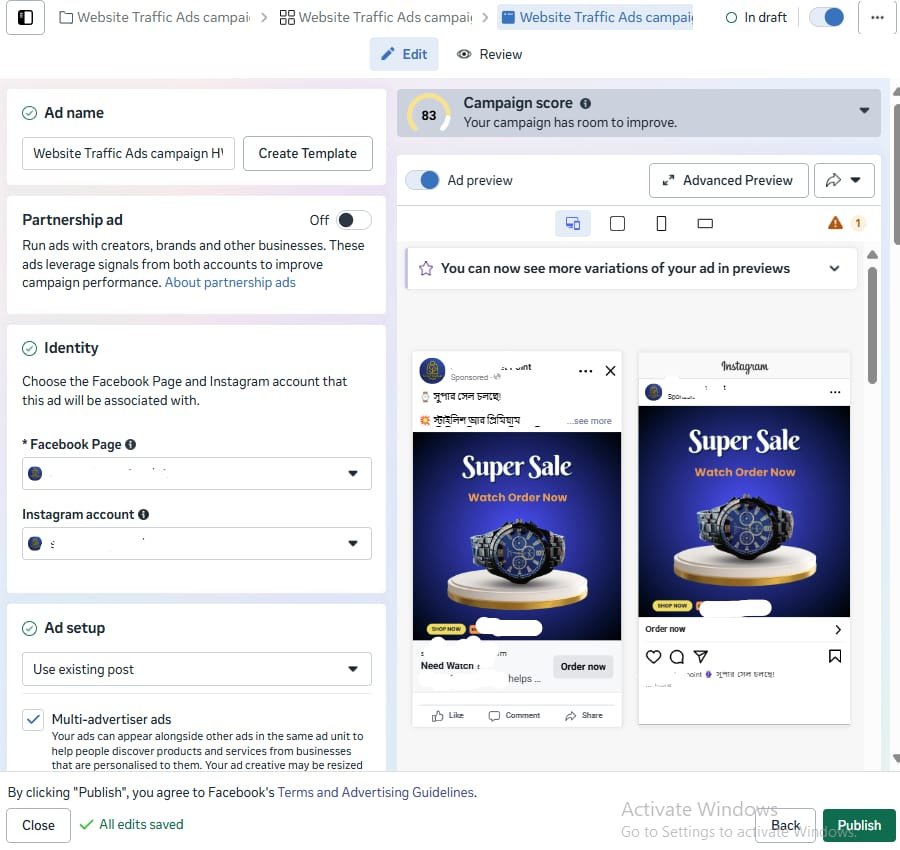Select the mobile portrait preview icon
The height and width of the screenshot is (850, 900).
(x=661, y=223)
